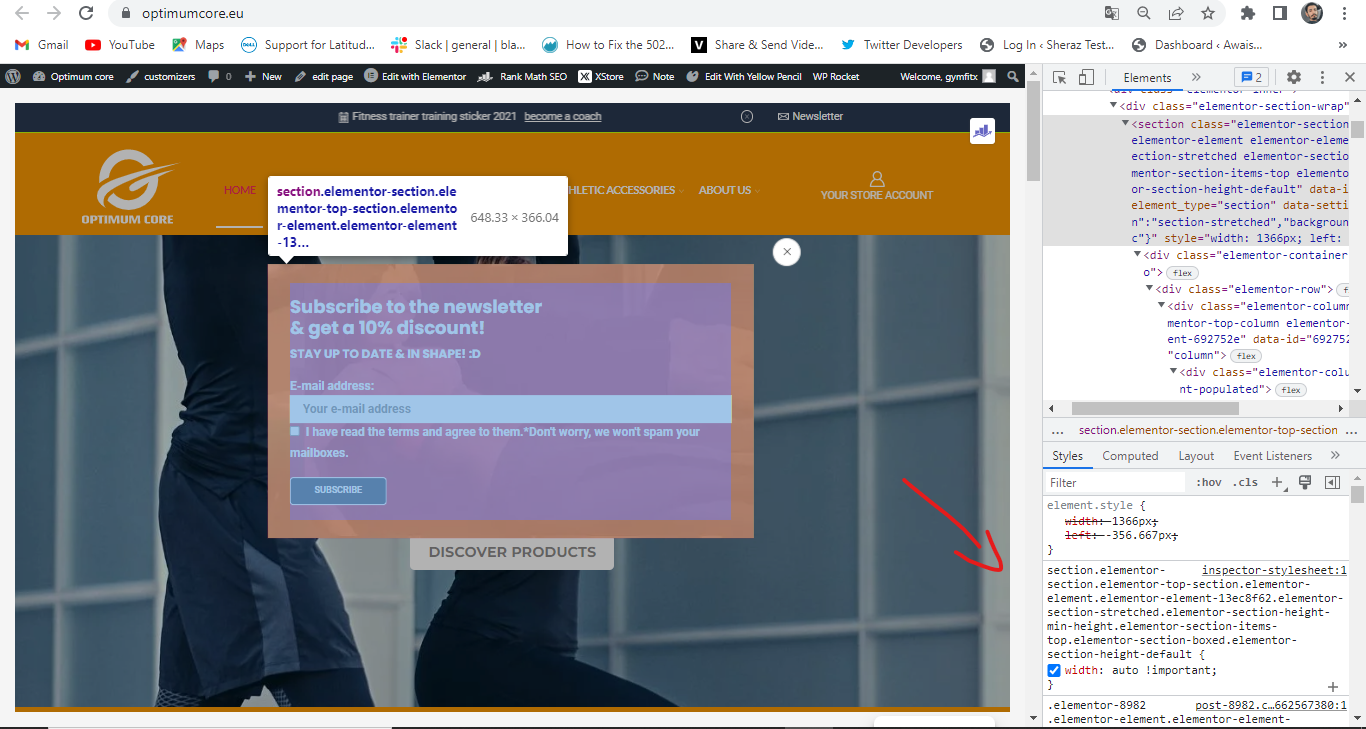Click Edit with Elementor
The image size is (1366, 729).
pyautogui.click(x=415, y=76)
